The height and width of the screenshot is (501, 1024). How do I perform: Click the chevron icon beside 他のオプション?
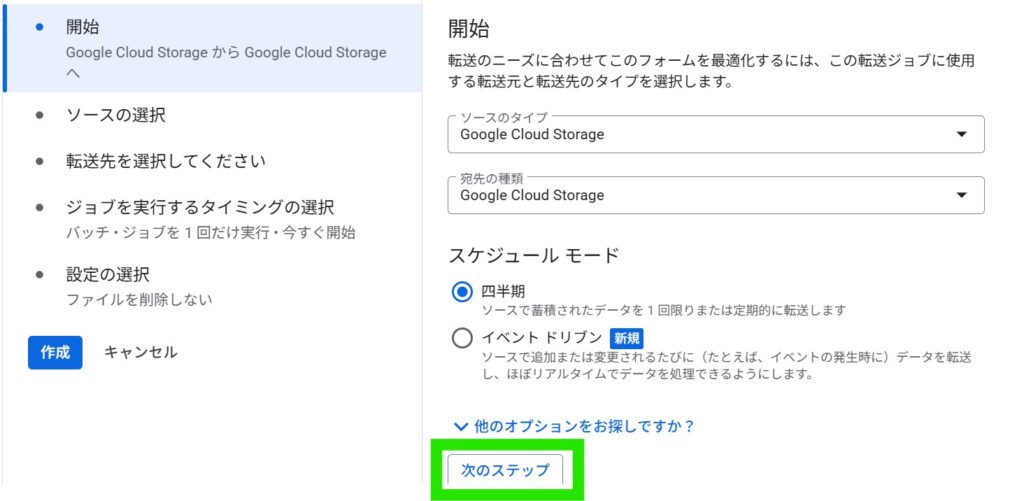coord(461,427)
